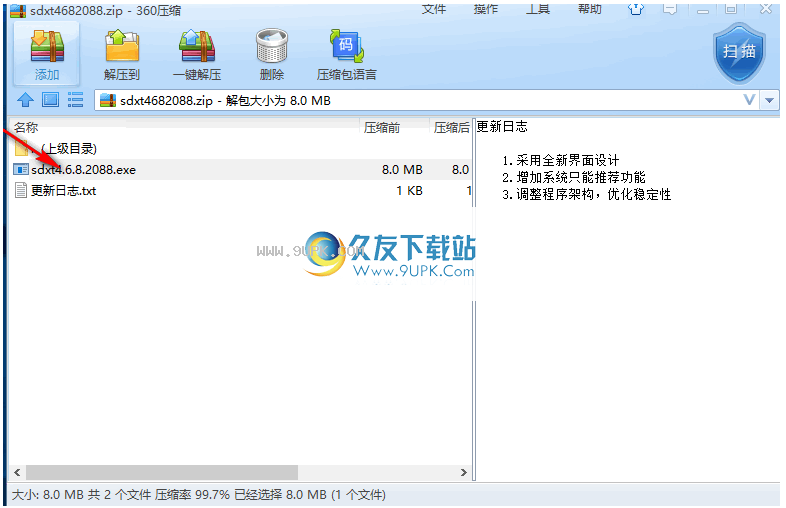
Task: Click the sdxt4.6.8.2088.exe file icon
Action: [21, 170]
